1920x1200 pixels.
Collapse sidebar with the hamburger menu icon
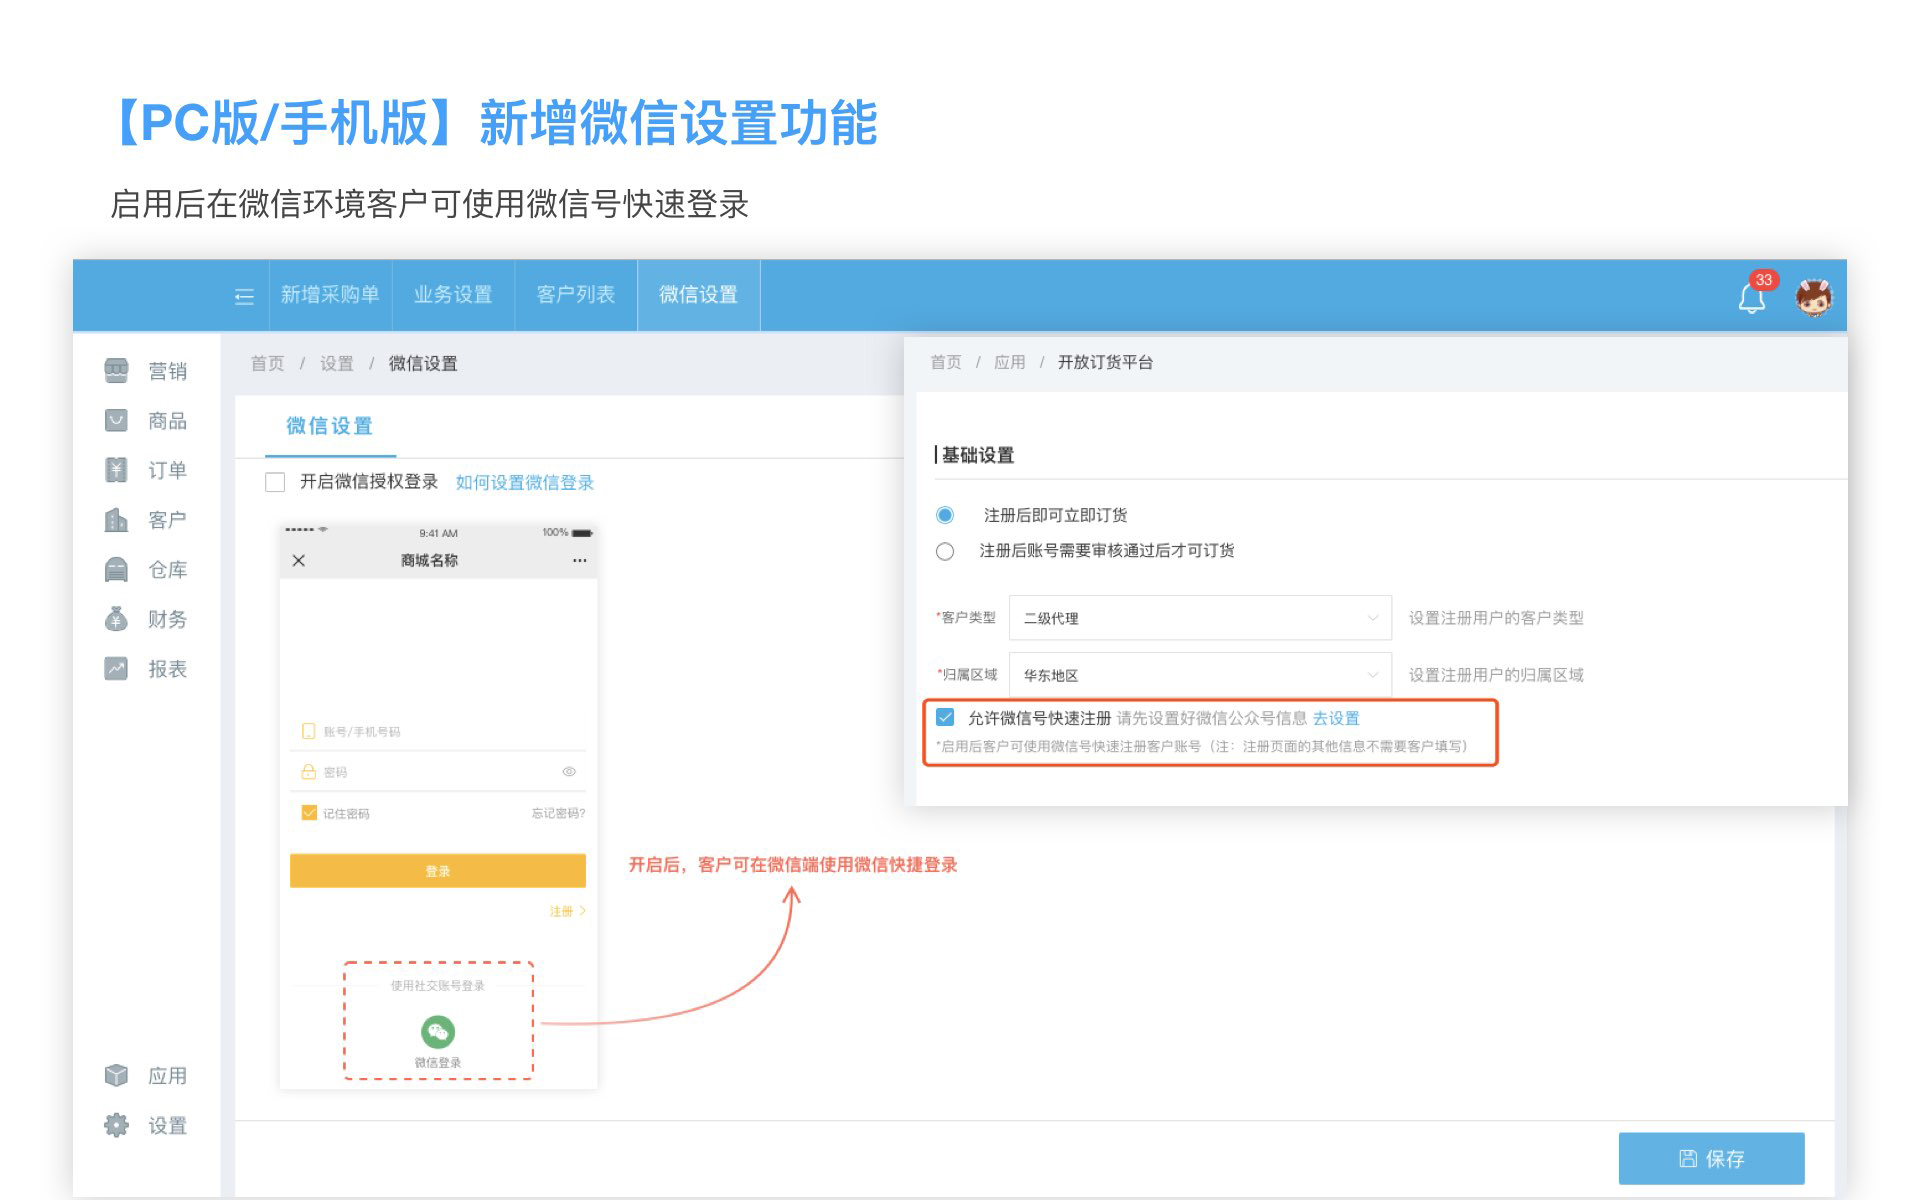click(244, 296)
